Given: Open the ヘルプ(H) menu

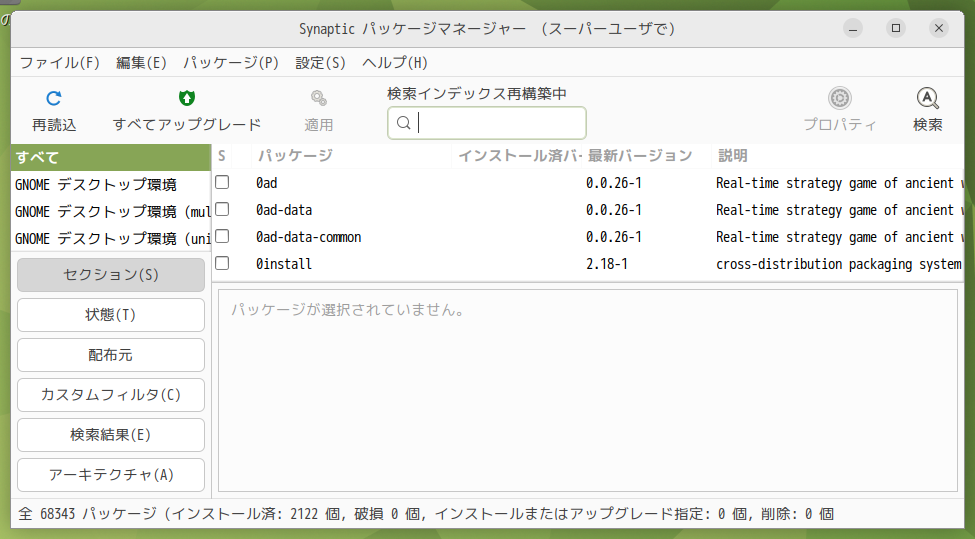Looking at the screenshot, I should tap(395, 63).
